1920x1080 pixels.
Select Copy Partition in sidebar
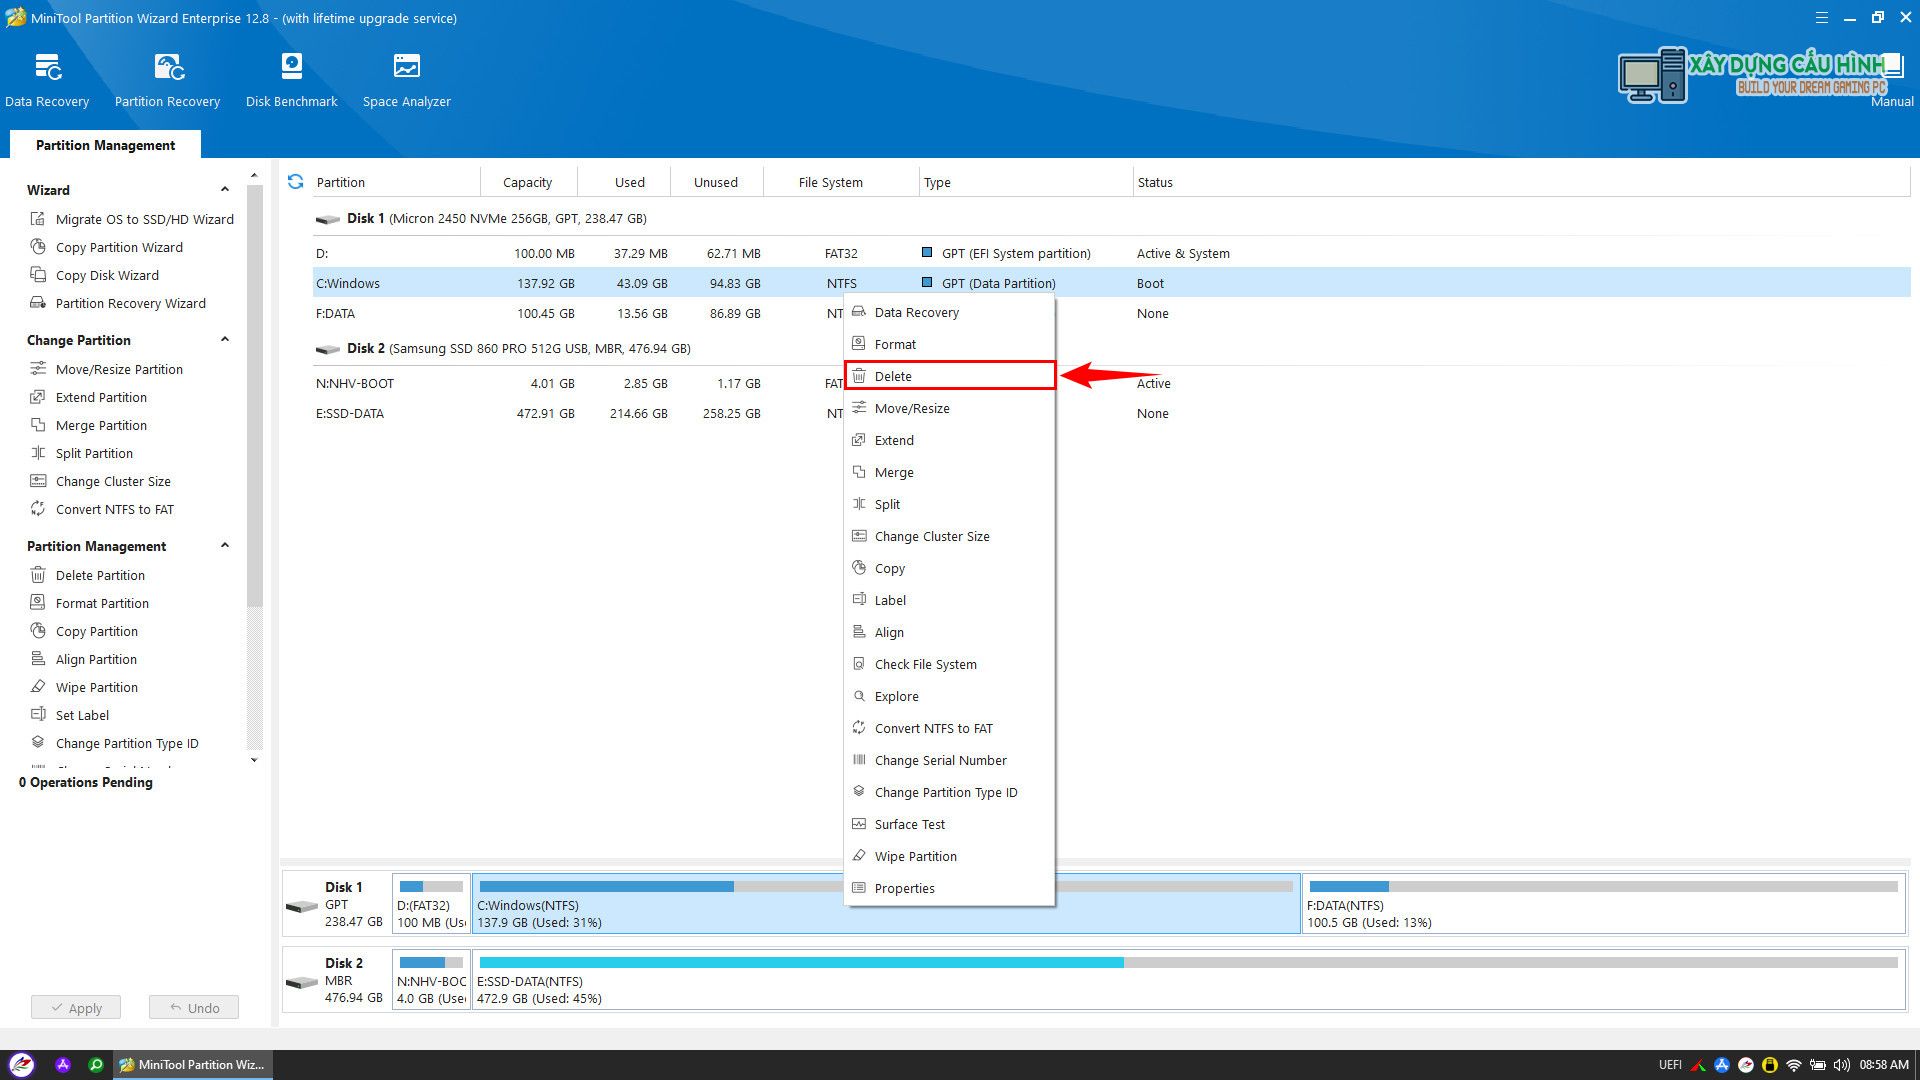84,631
